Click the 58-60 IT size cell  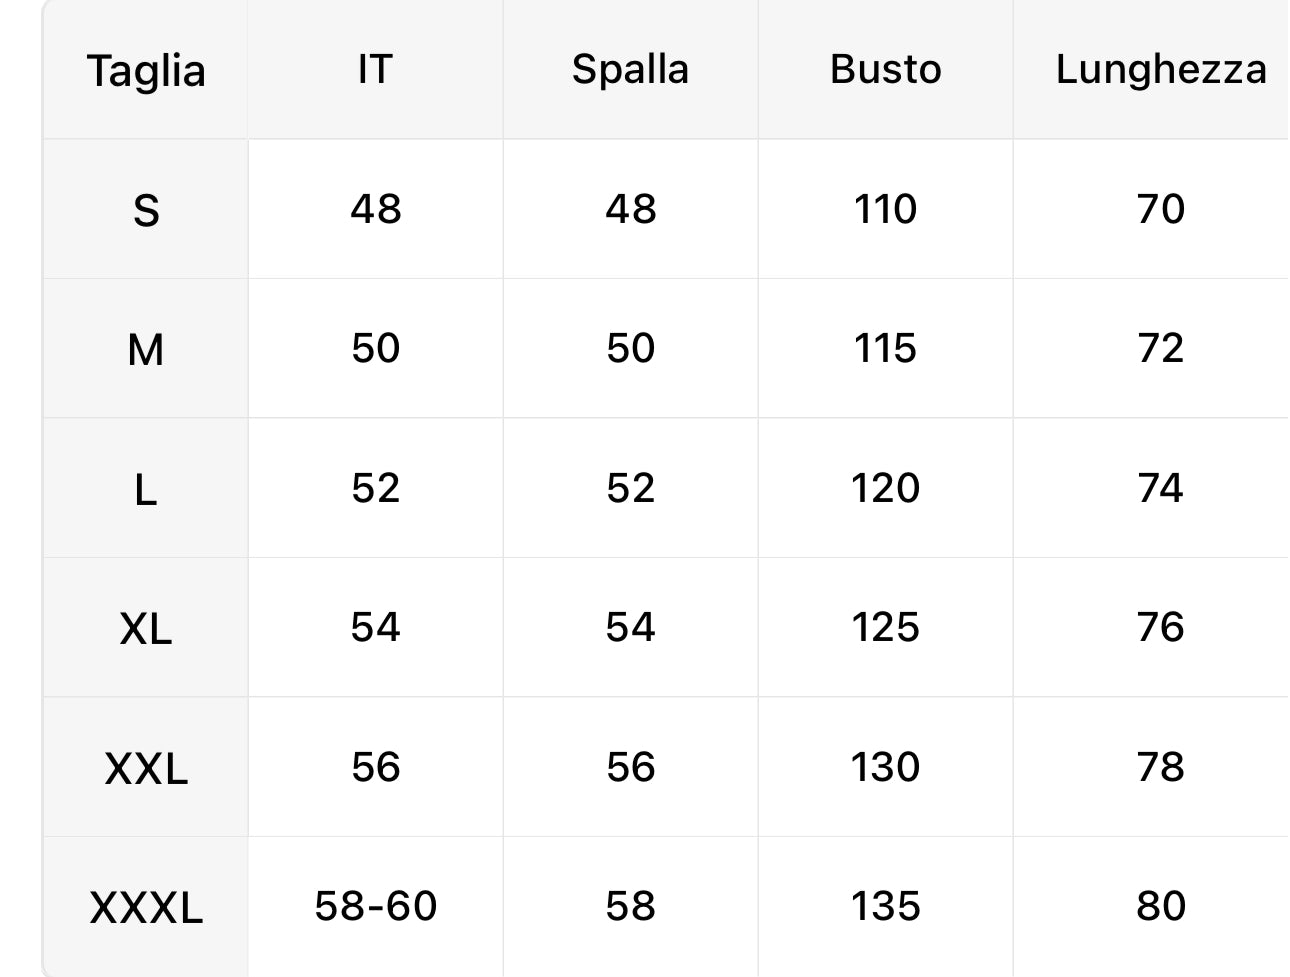[375, 907]
